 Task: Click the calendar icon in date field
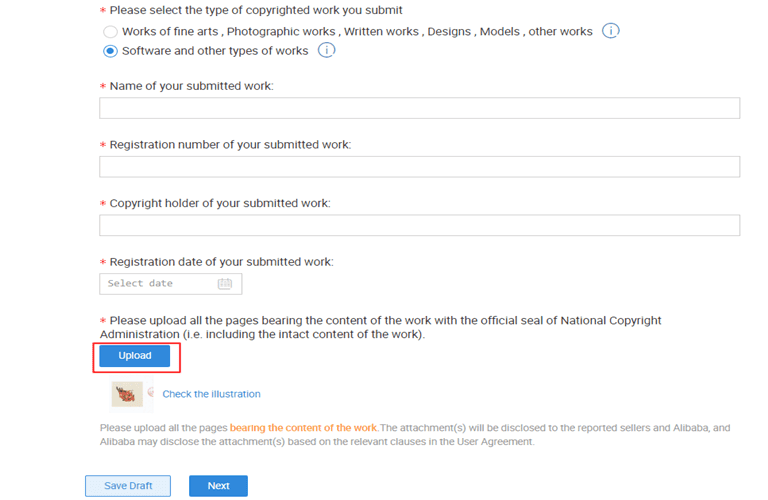point(225,284)
